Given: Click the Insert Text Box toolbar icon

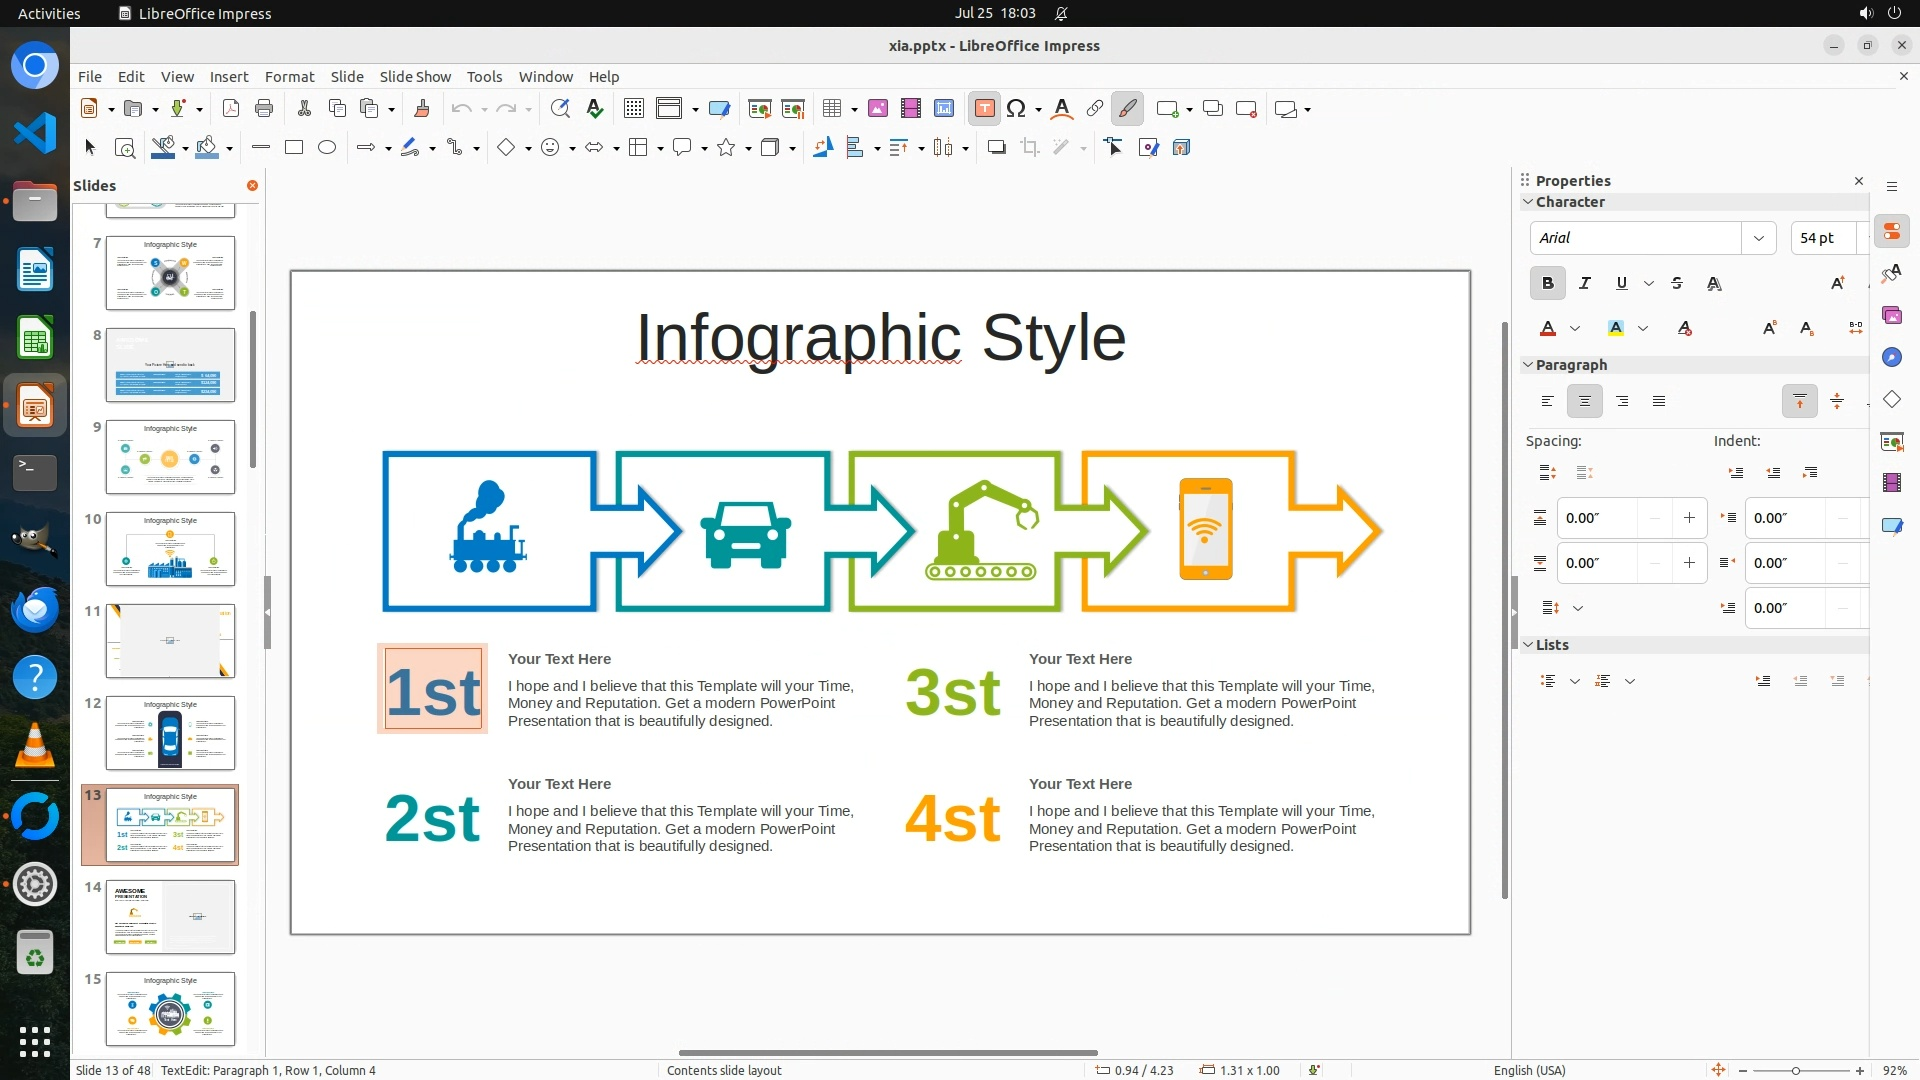Looking at the screenshot, I should [984, 109].
